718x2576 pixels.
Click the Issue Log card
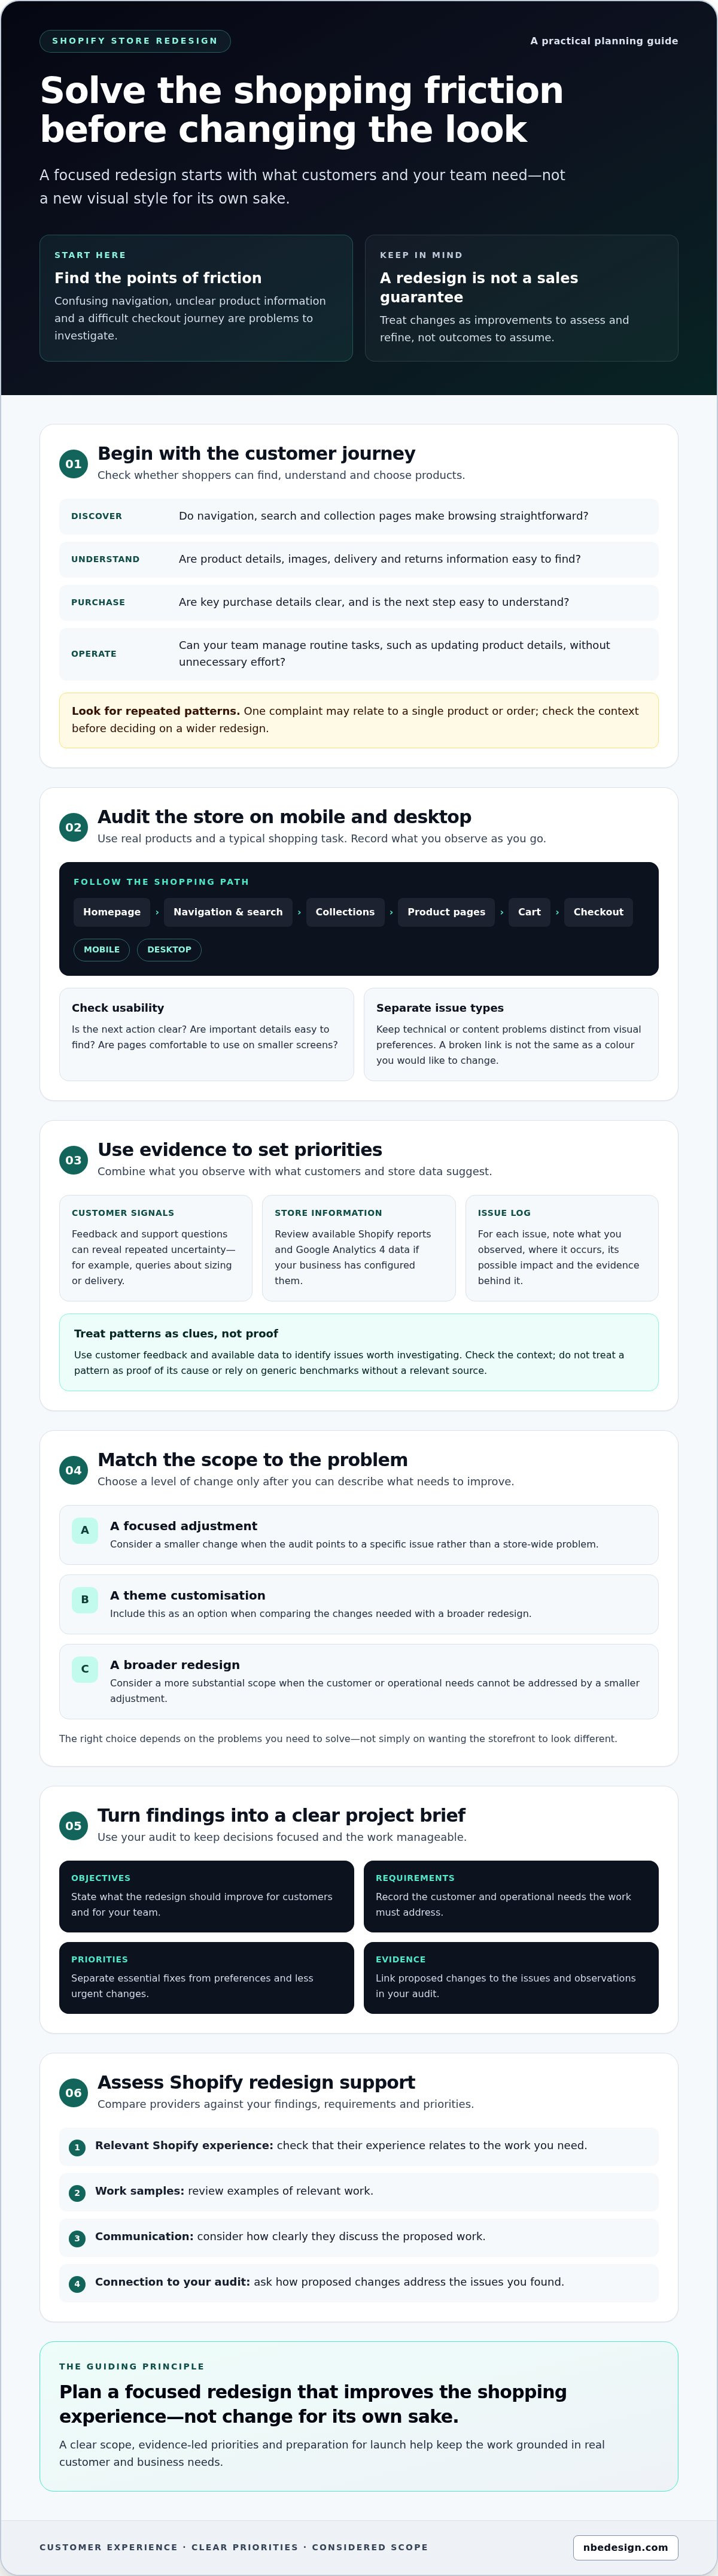562,1248
